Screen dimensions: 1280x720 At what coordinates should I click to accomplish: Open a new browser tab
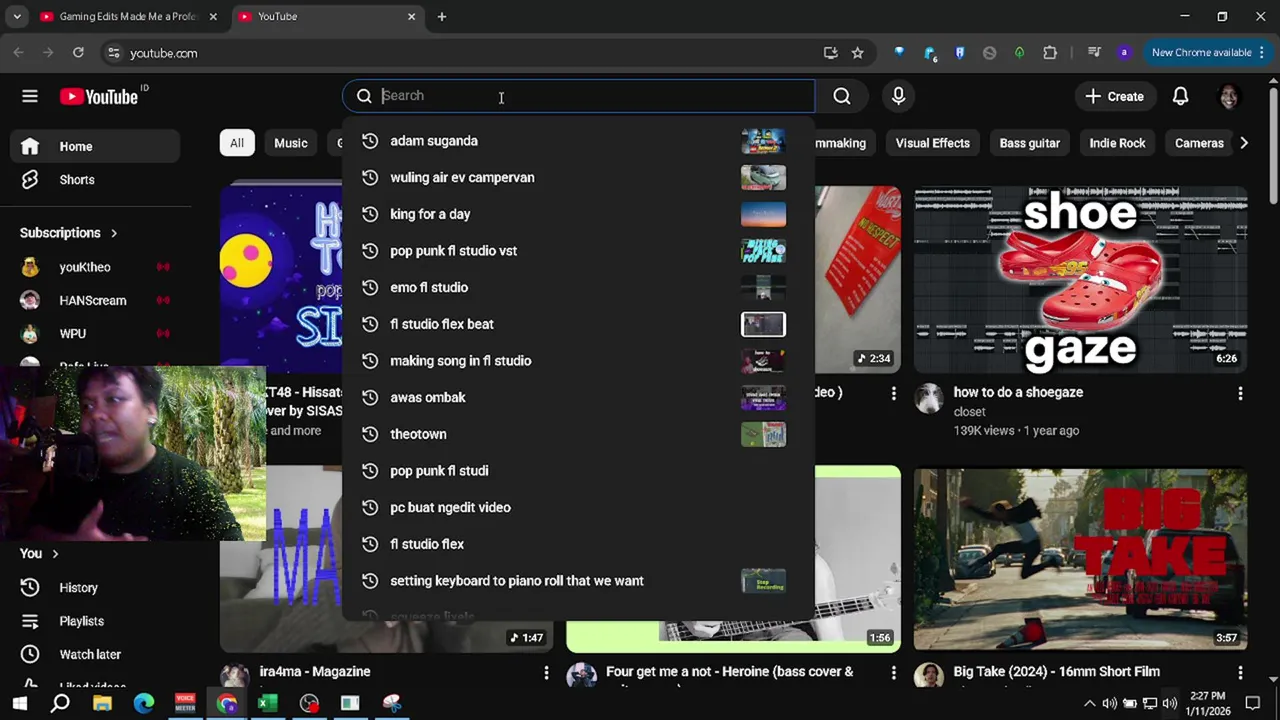(442, 17)
